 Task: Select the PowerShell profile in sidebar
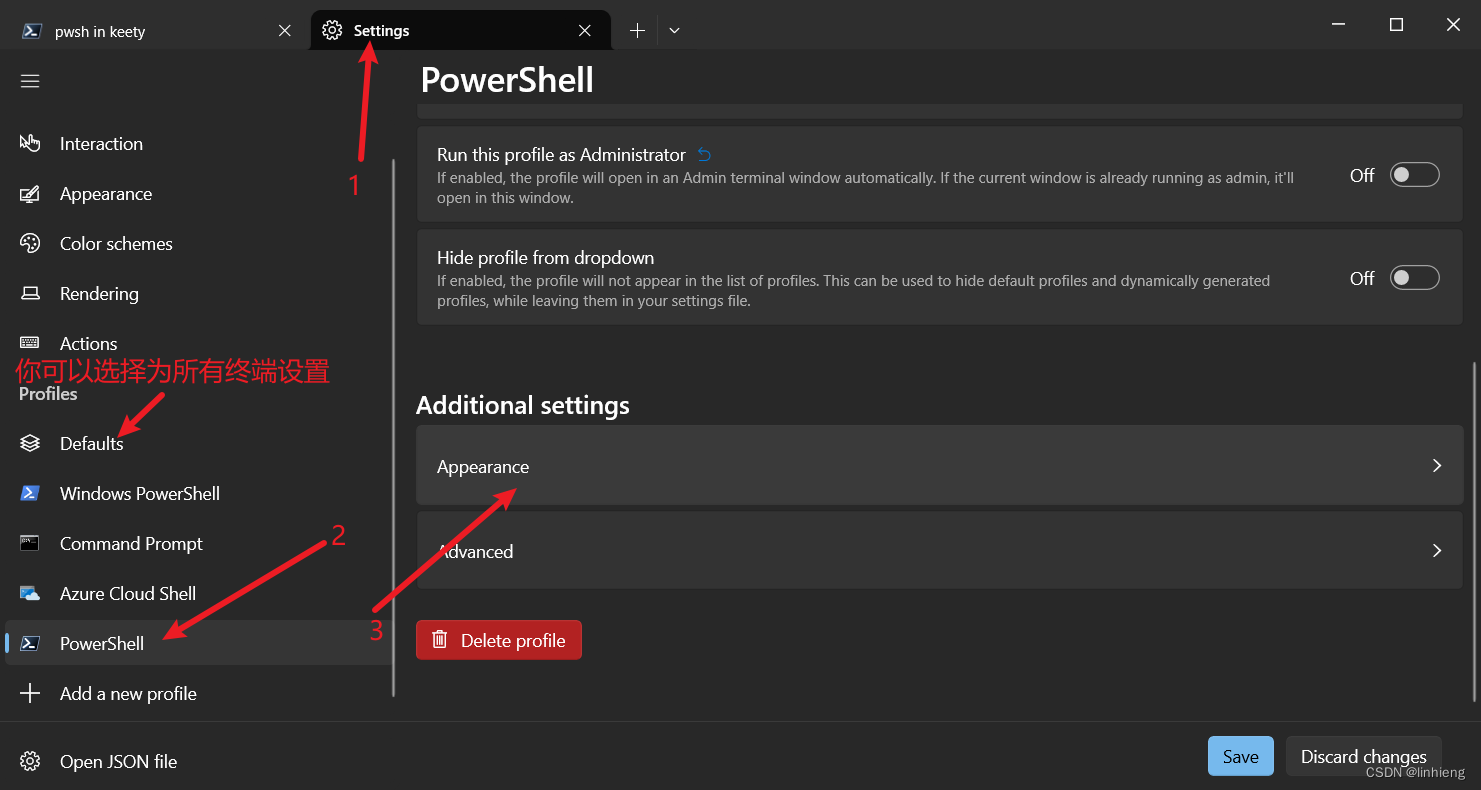[198, 643]
